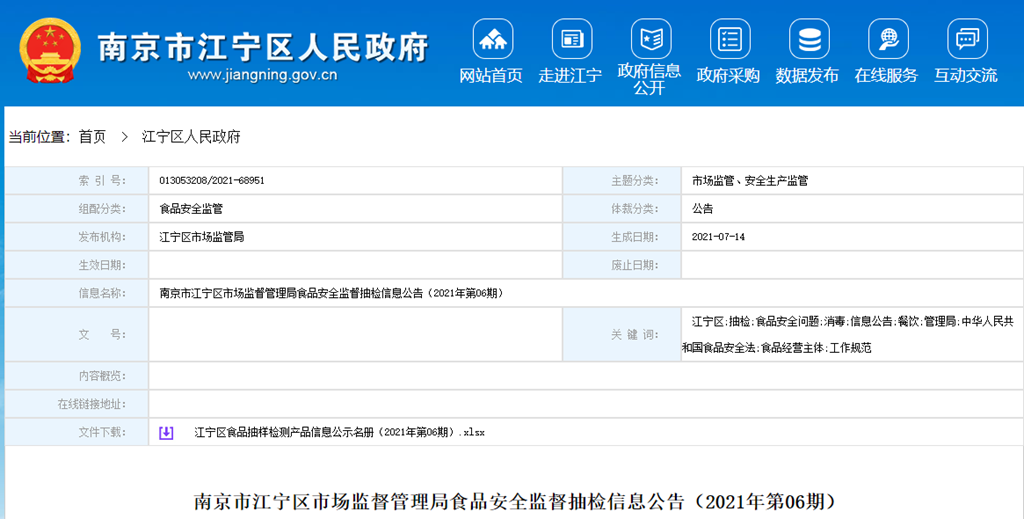Click the purple file download icon

point(166,432)
